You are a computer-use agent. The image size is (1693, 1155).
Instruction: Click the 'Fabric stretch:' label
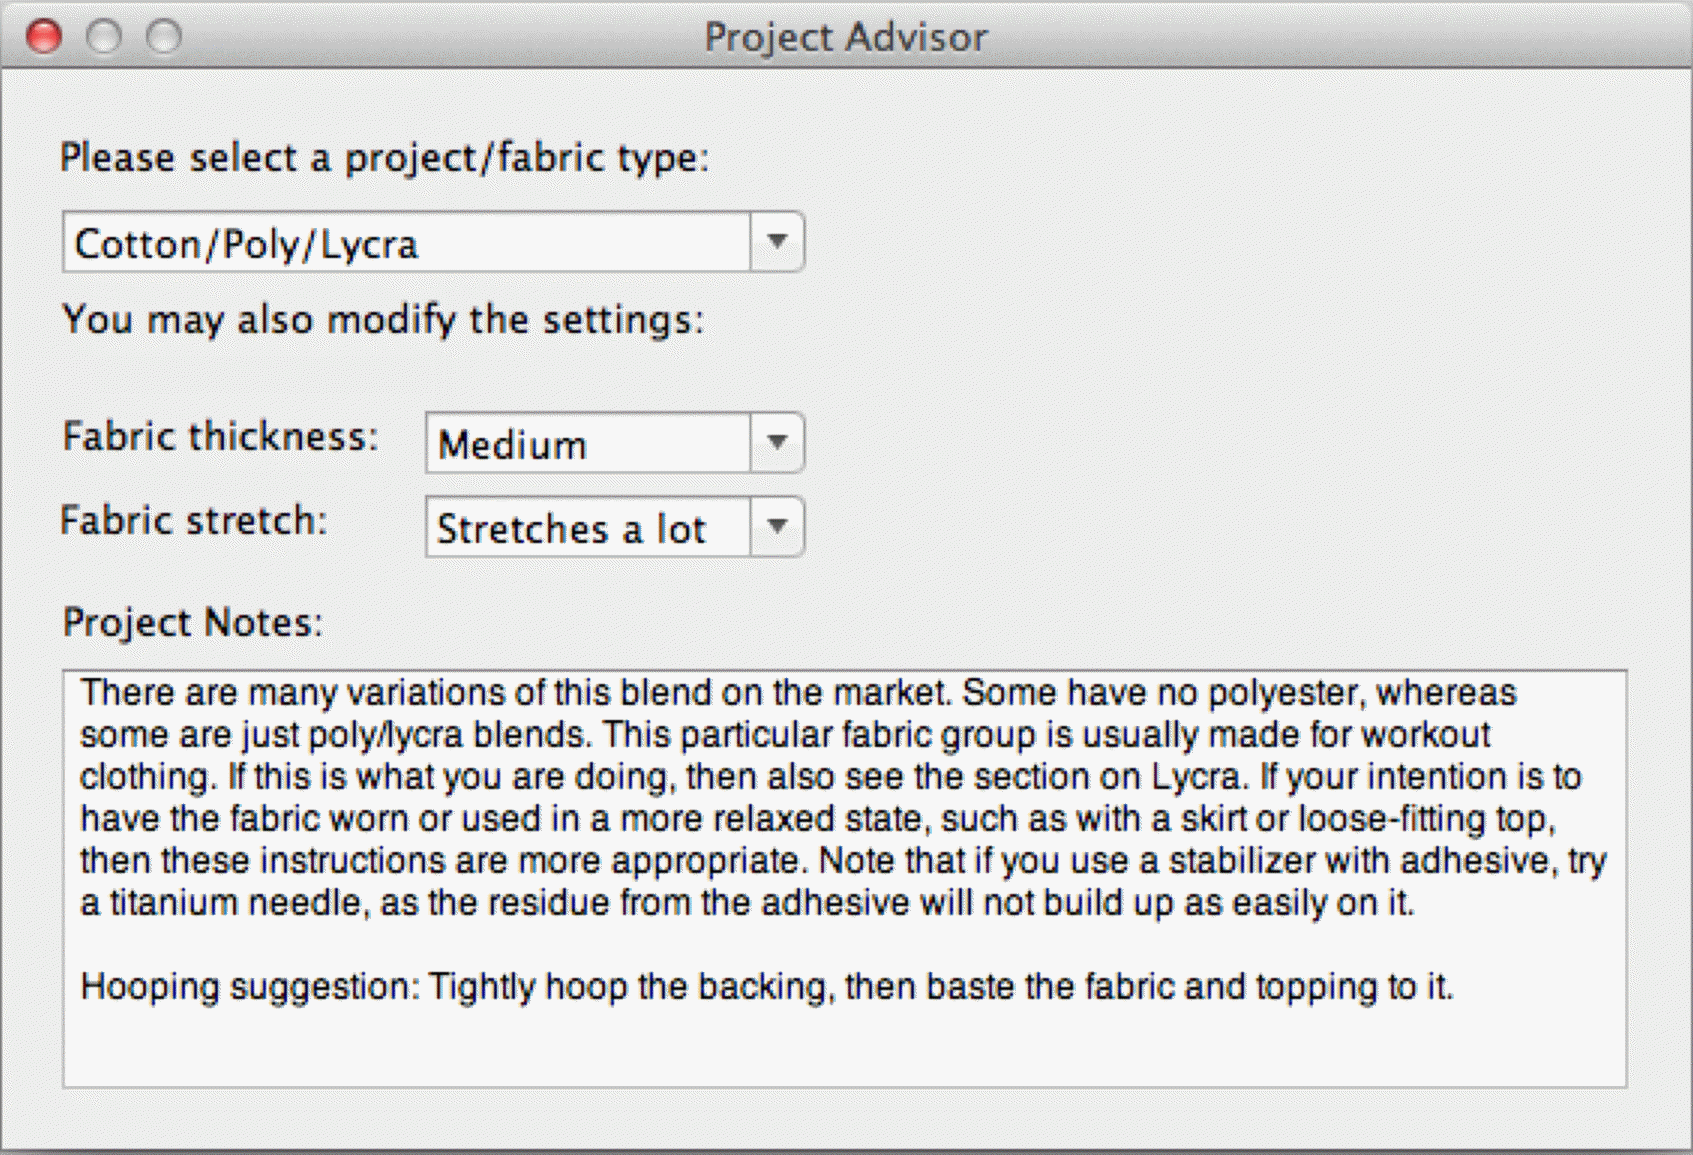click(x=194, y=521)
